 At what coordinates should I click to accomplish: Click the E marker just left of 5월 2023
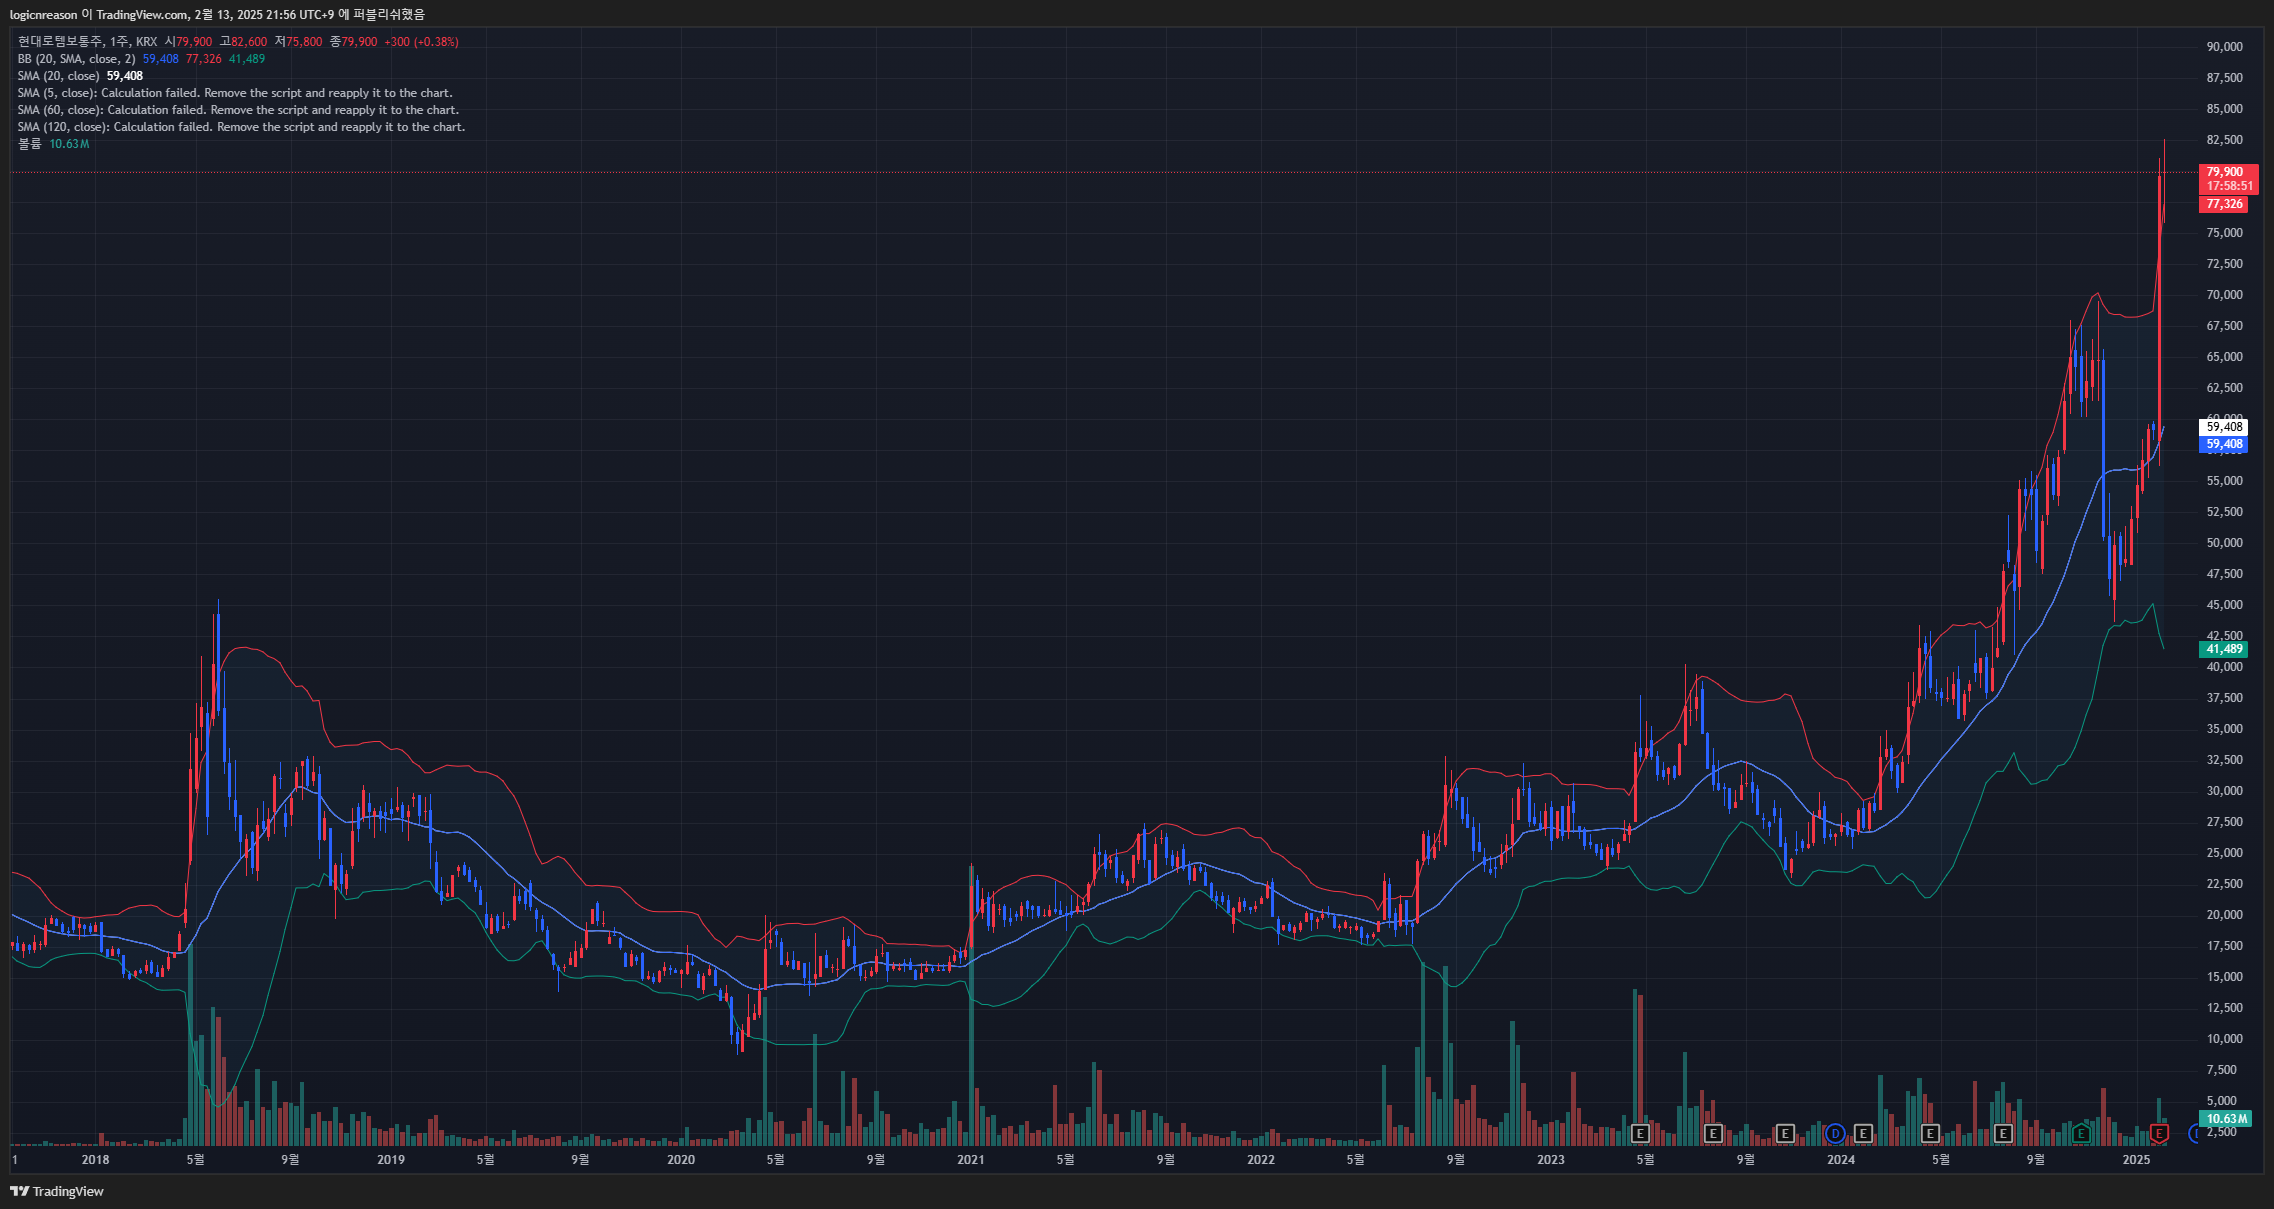tap(1640, 1133)
